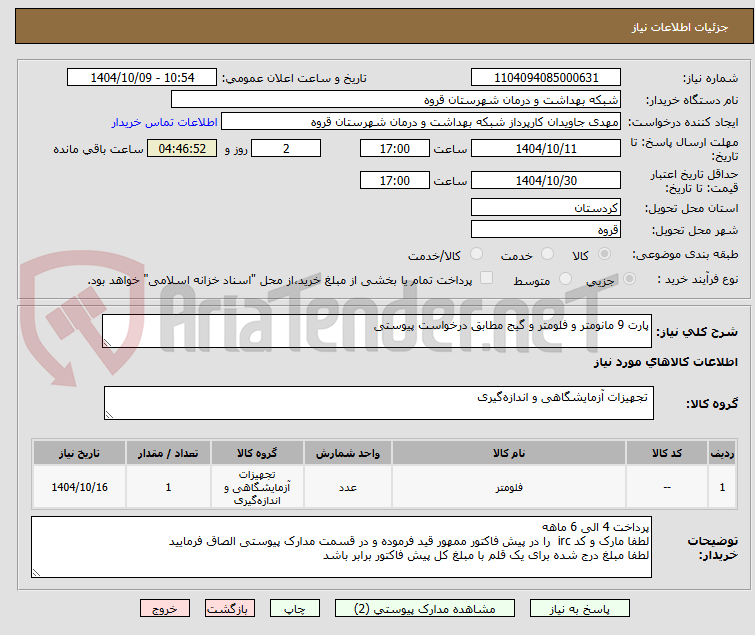The image size is (755, 635).
Task: Click the واحد شمارش column header
Action: (x=348, y=453)
